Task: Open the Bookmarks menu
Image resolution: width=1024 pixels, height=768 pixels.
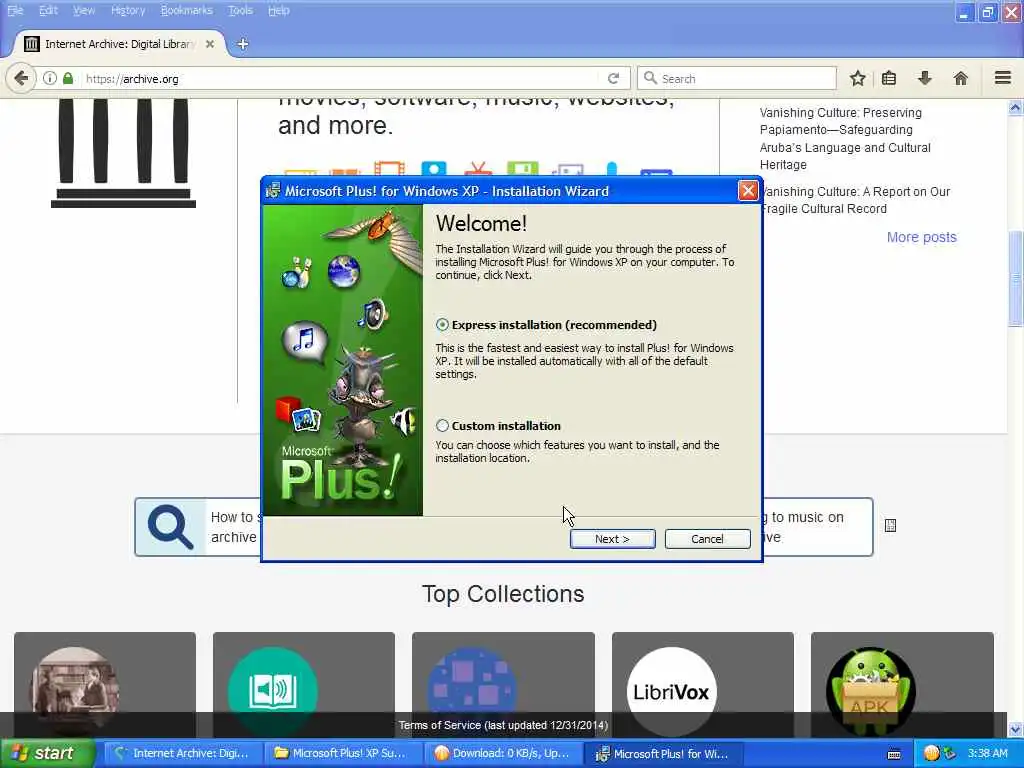Action: pos(187,10)
